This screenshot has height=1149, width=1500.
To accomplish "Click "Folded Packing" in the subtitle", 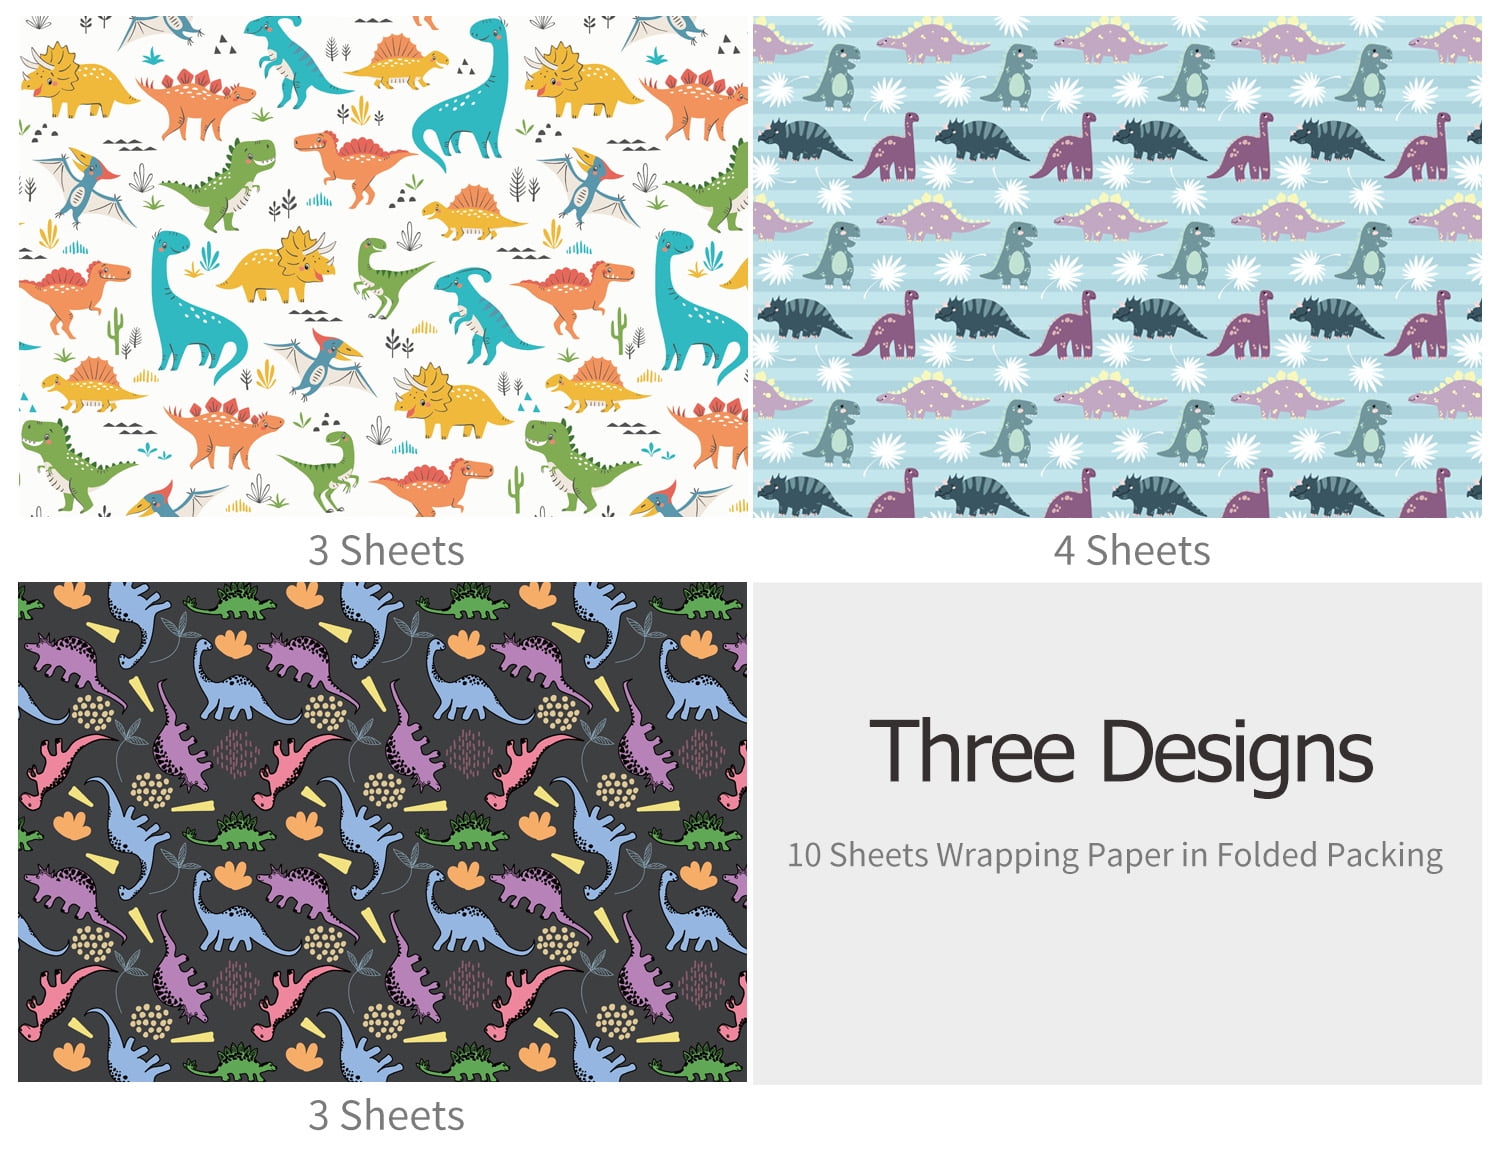I will click(x=1330, y=856).
